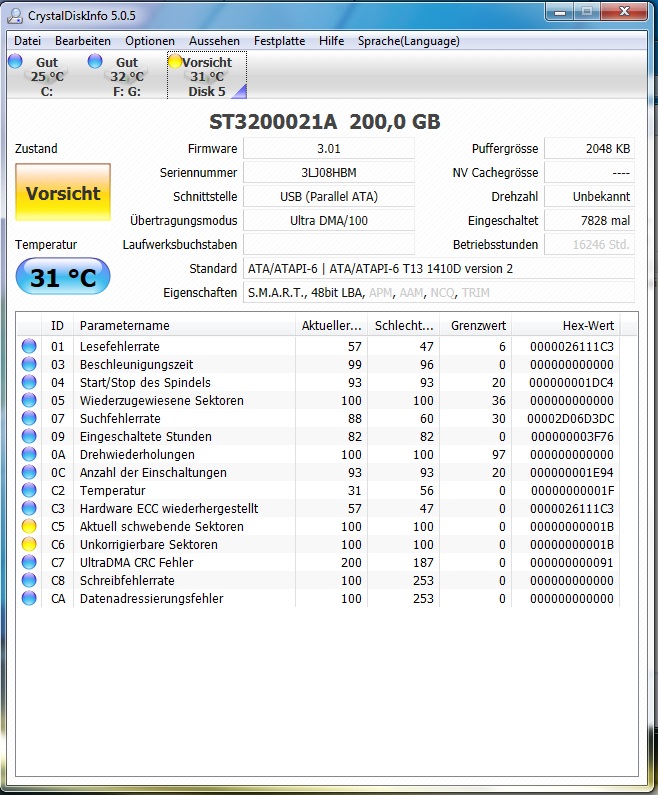This screenshot has width=658, height=795.
Task: Click the yellow icon for Aktuell schwebende Sektoren
Action: (x=29, y=526)
